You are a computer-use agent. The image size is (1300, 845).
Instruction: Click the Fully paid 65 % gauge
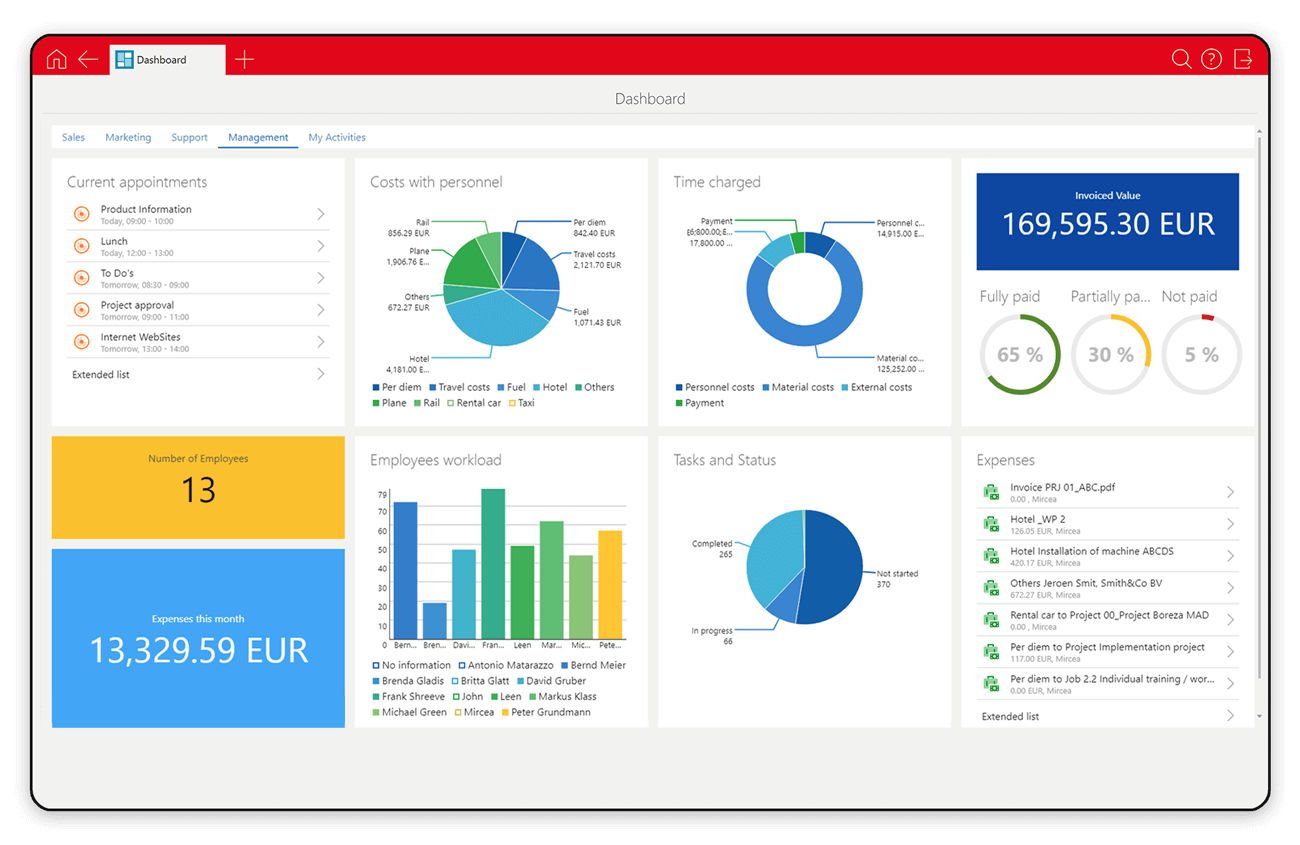click(x=1020, y=354)
